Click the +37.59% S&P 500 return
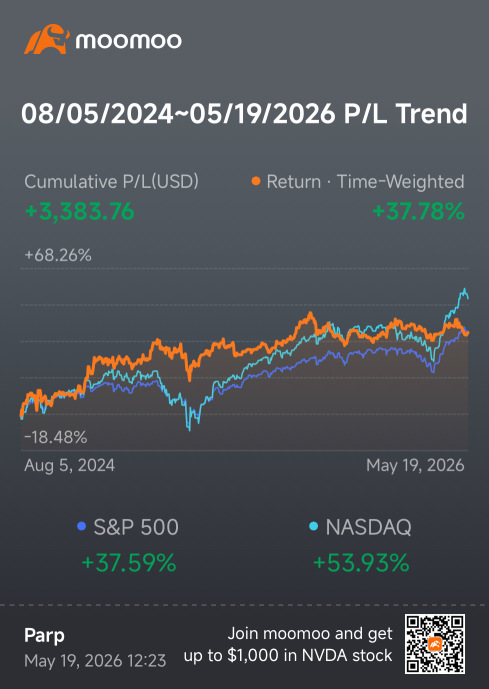Viewport: 489px width, 689px height. click(129, 563)
